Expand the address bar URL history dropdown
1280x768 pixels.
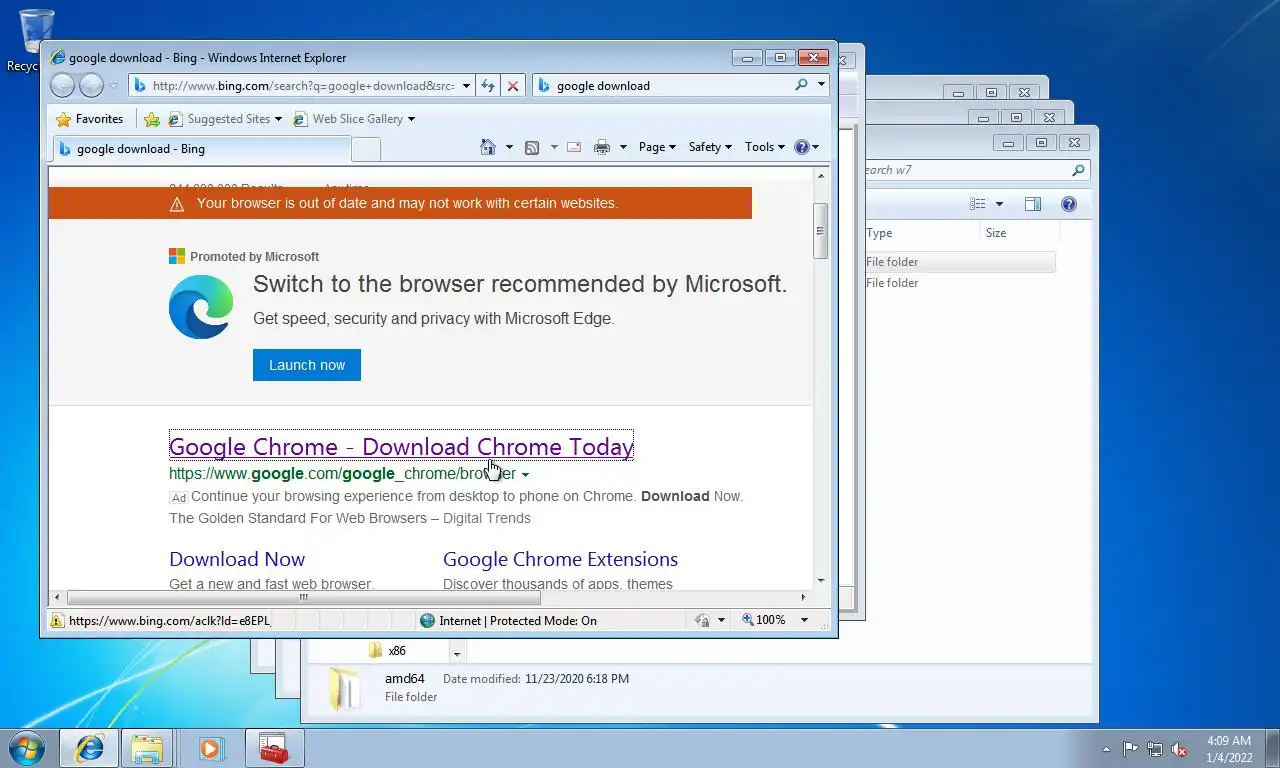pos(465,86)
